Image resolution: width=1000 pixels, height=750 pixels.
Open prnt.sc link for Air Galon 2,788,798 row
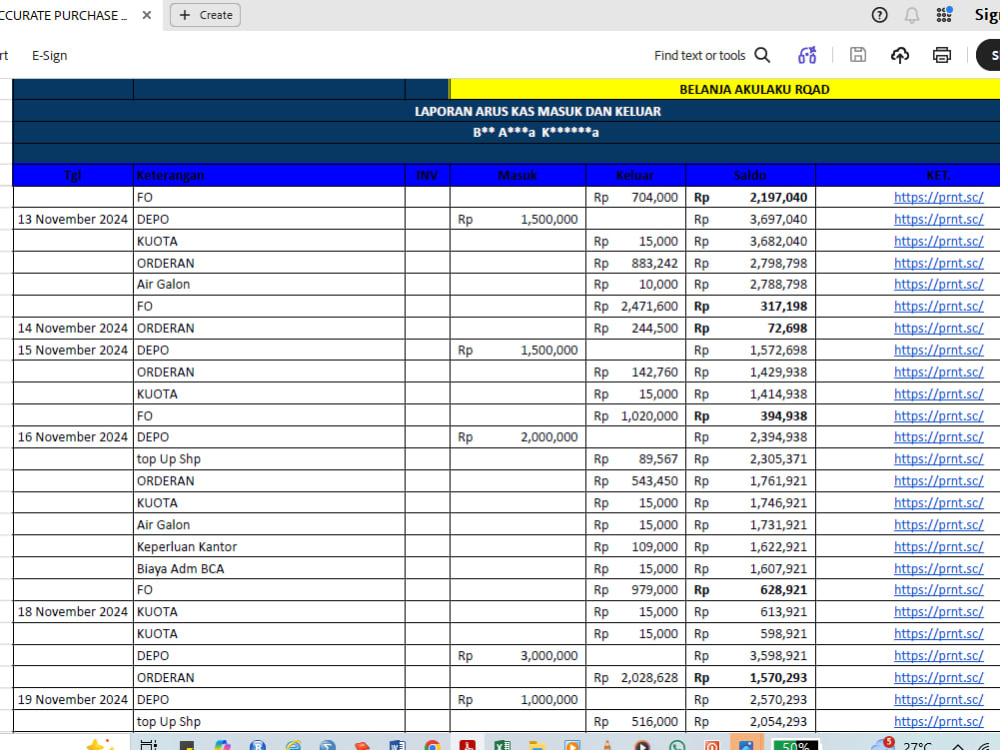tap(938, 284)
